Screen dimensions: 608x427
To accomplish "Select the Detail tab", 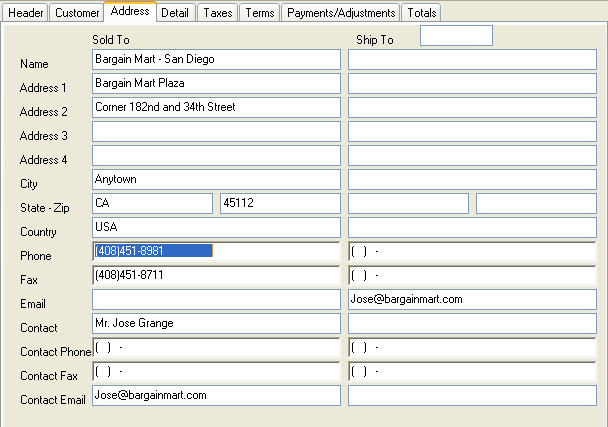I will (175, 13).
